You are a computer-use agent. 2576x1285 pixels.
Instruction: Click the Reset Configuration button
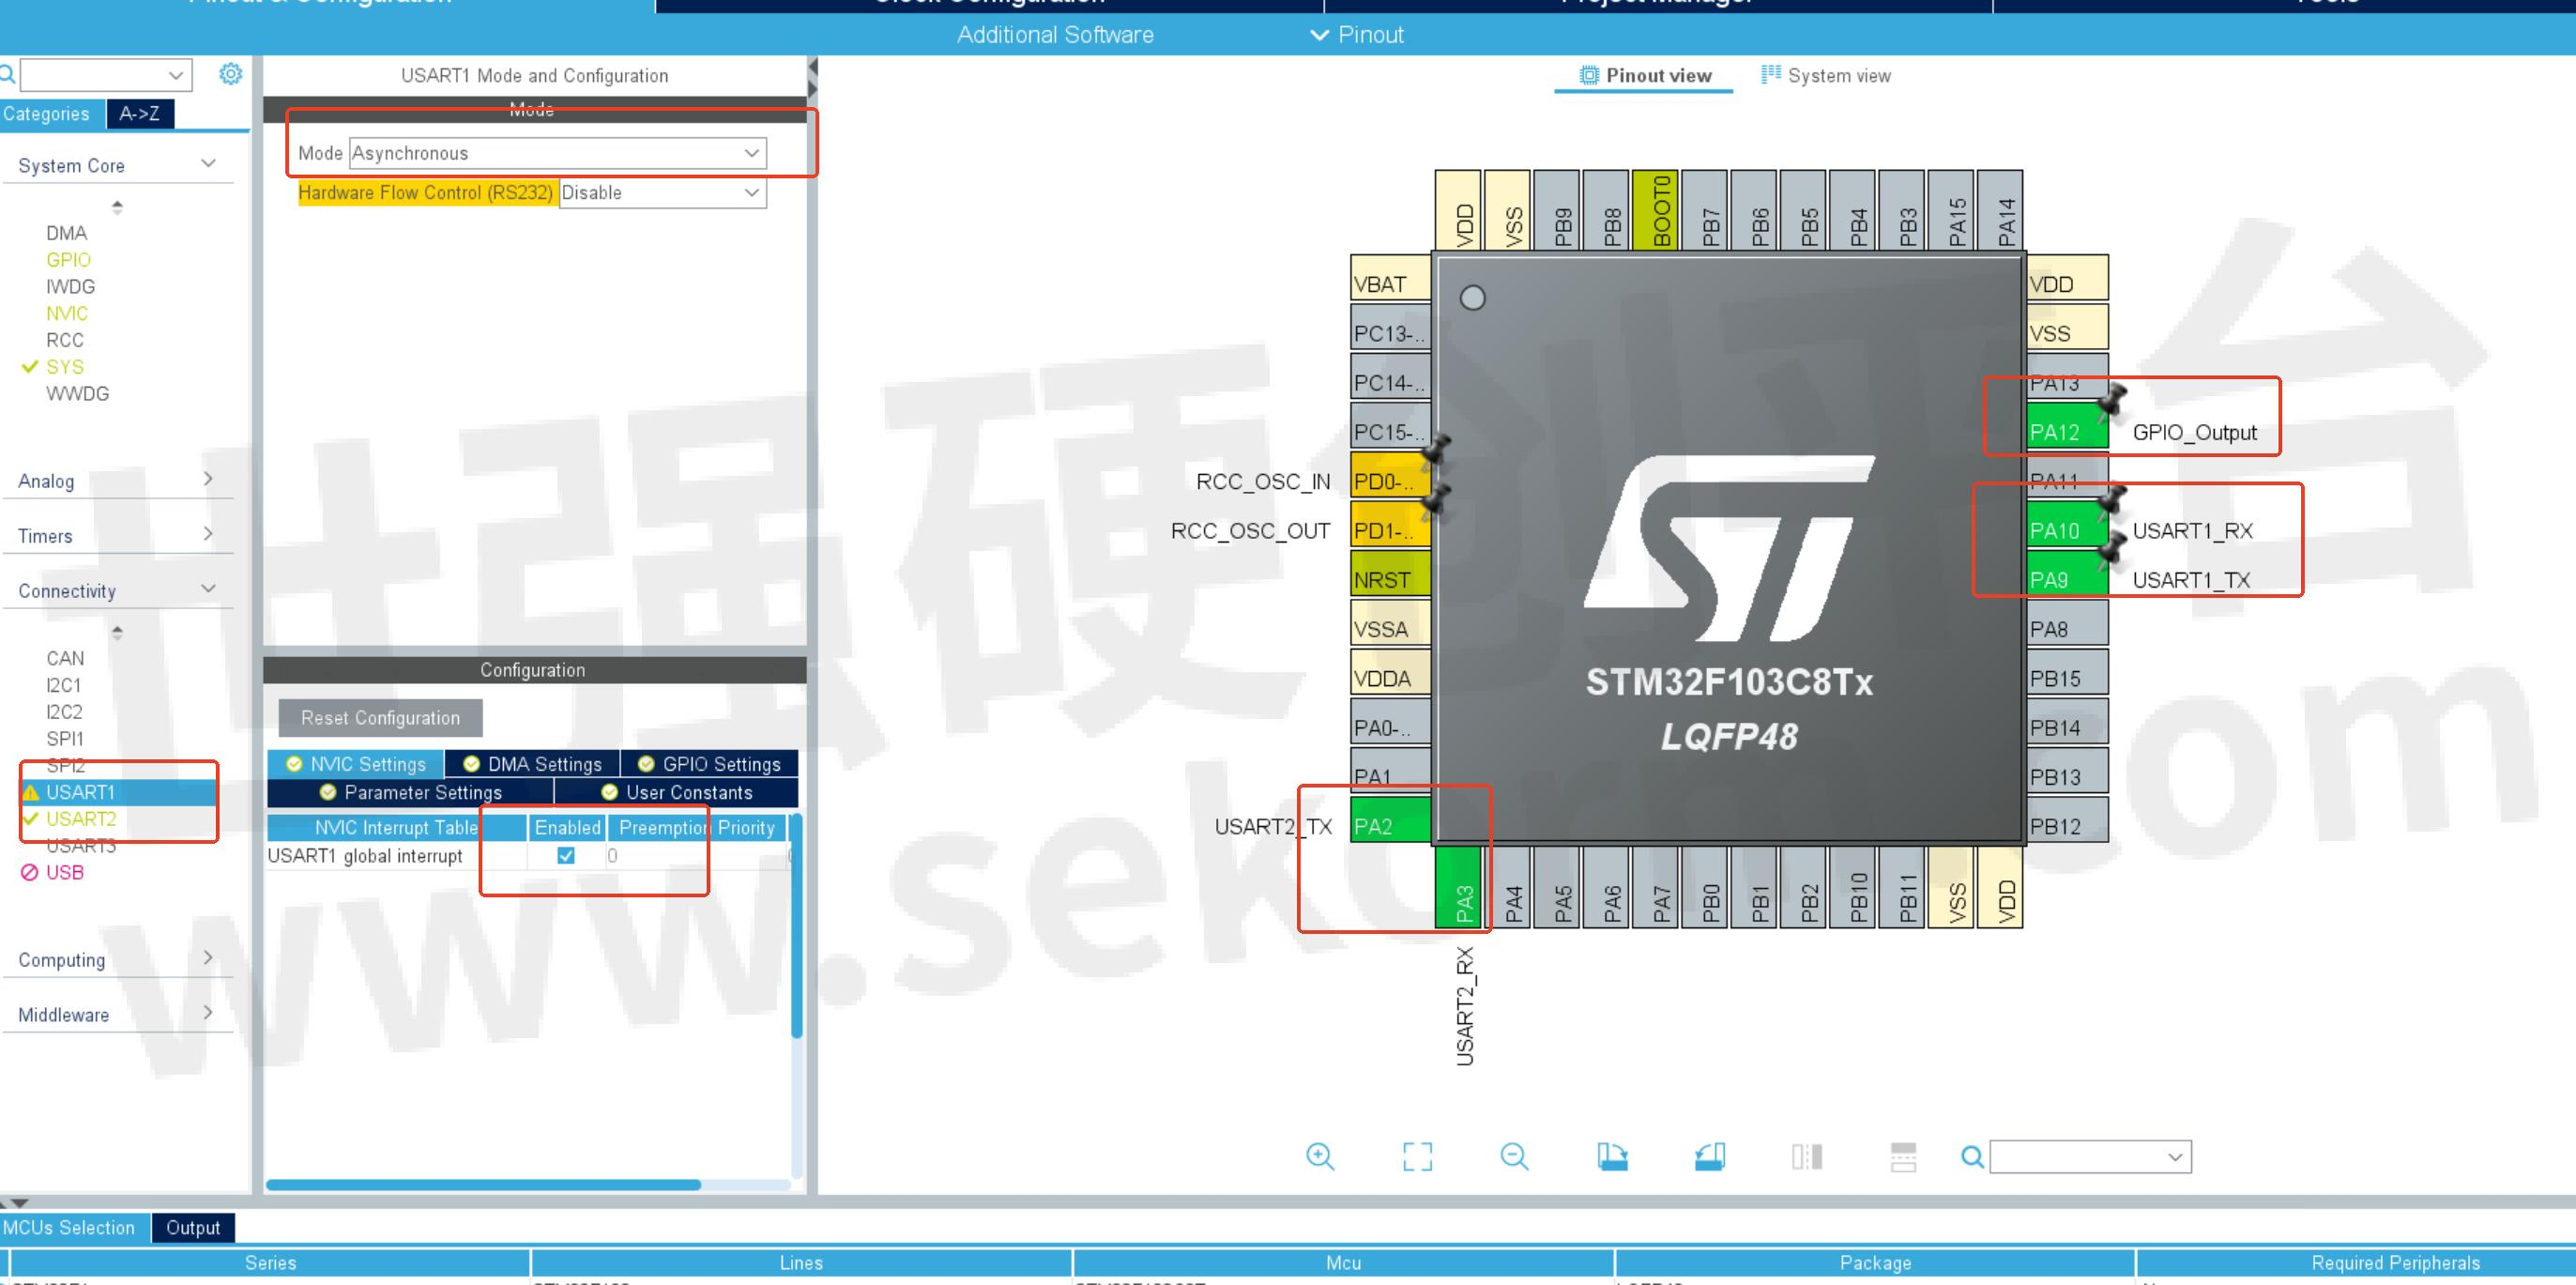click(x=378, y=717)
